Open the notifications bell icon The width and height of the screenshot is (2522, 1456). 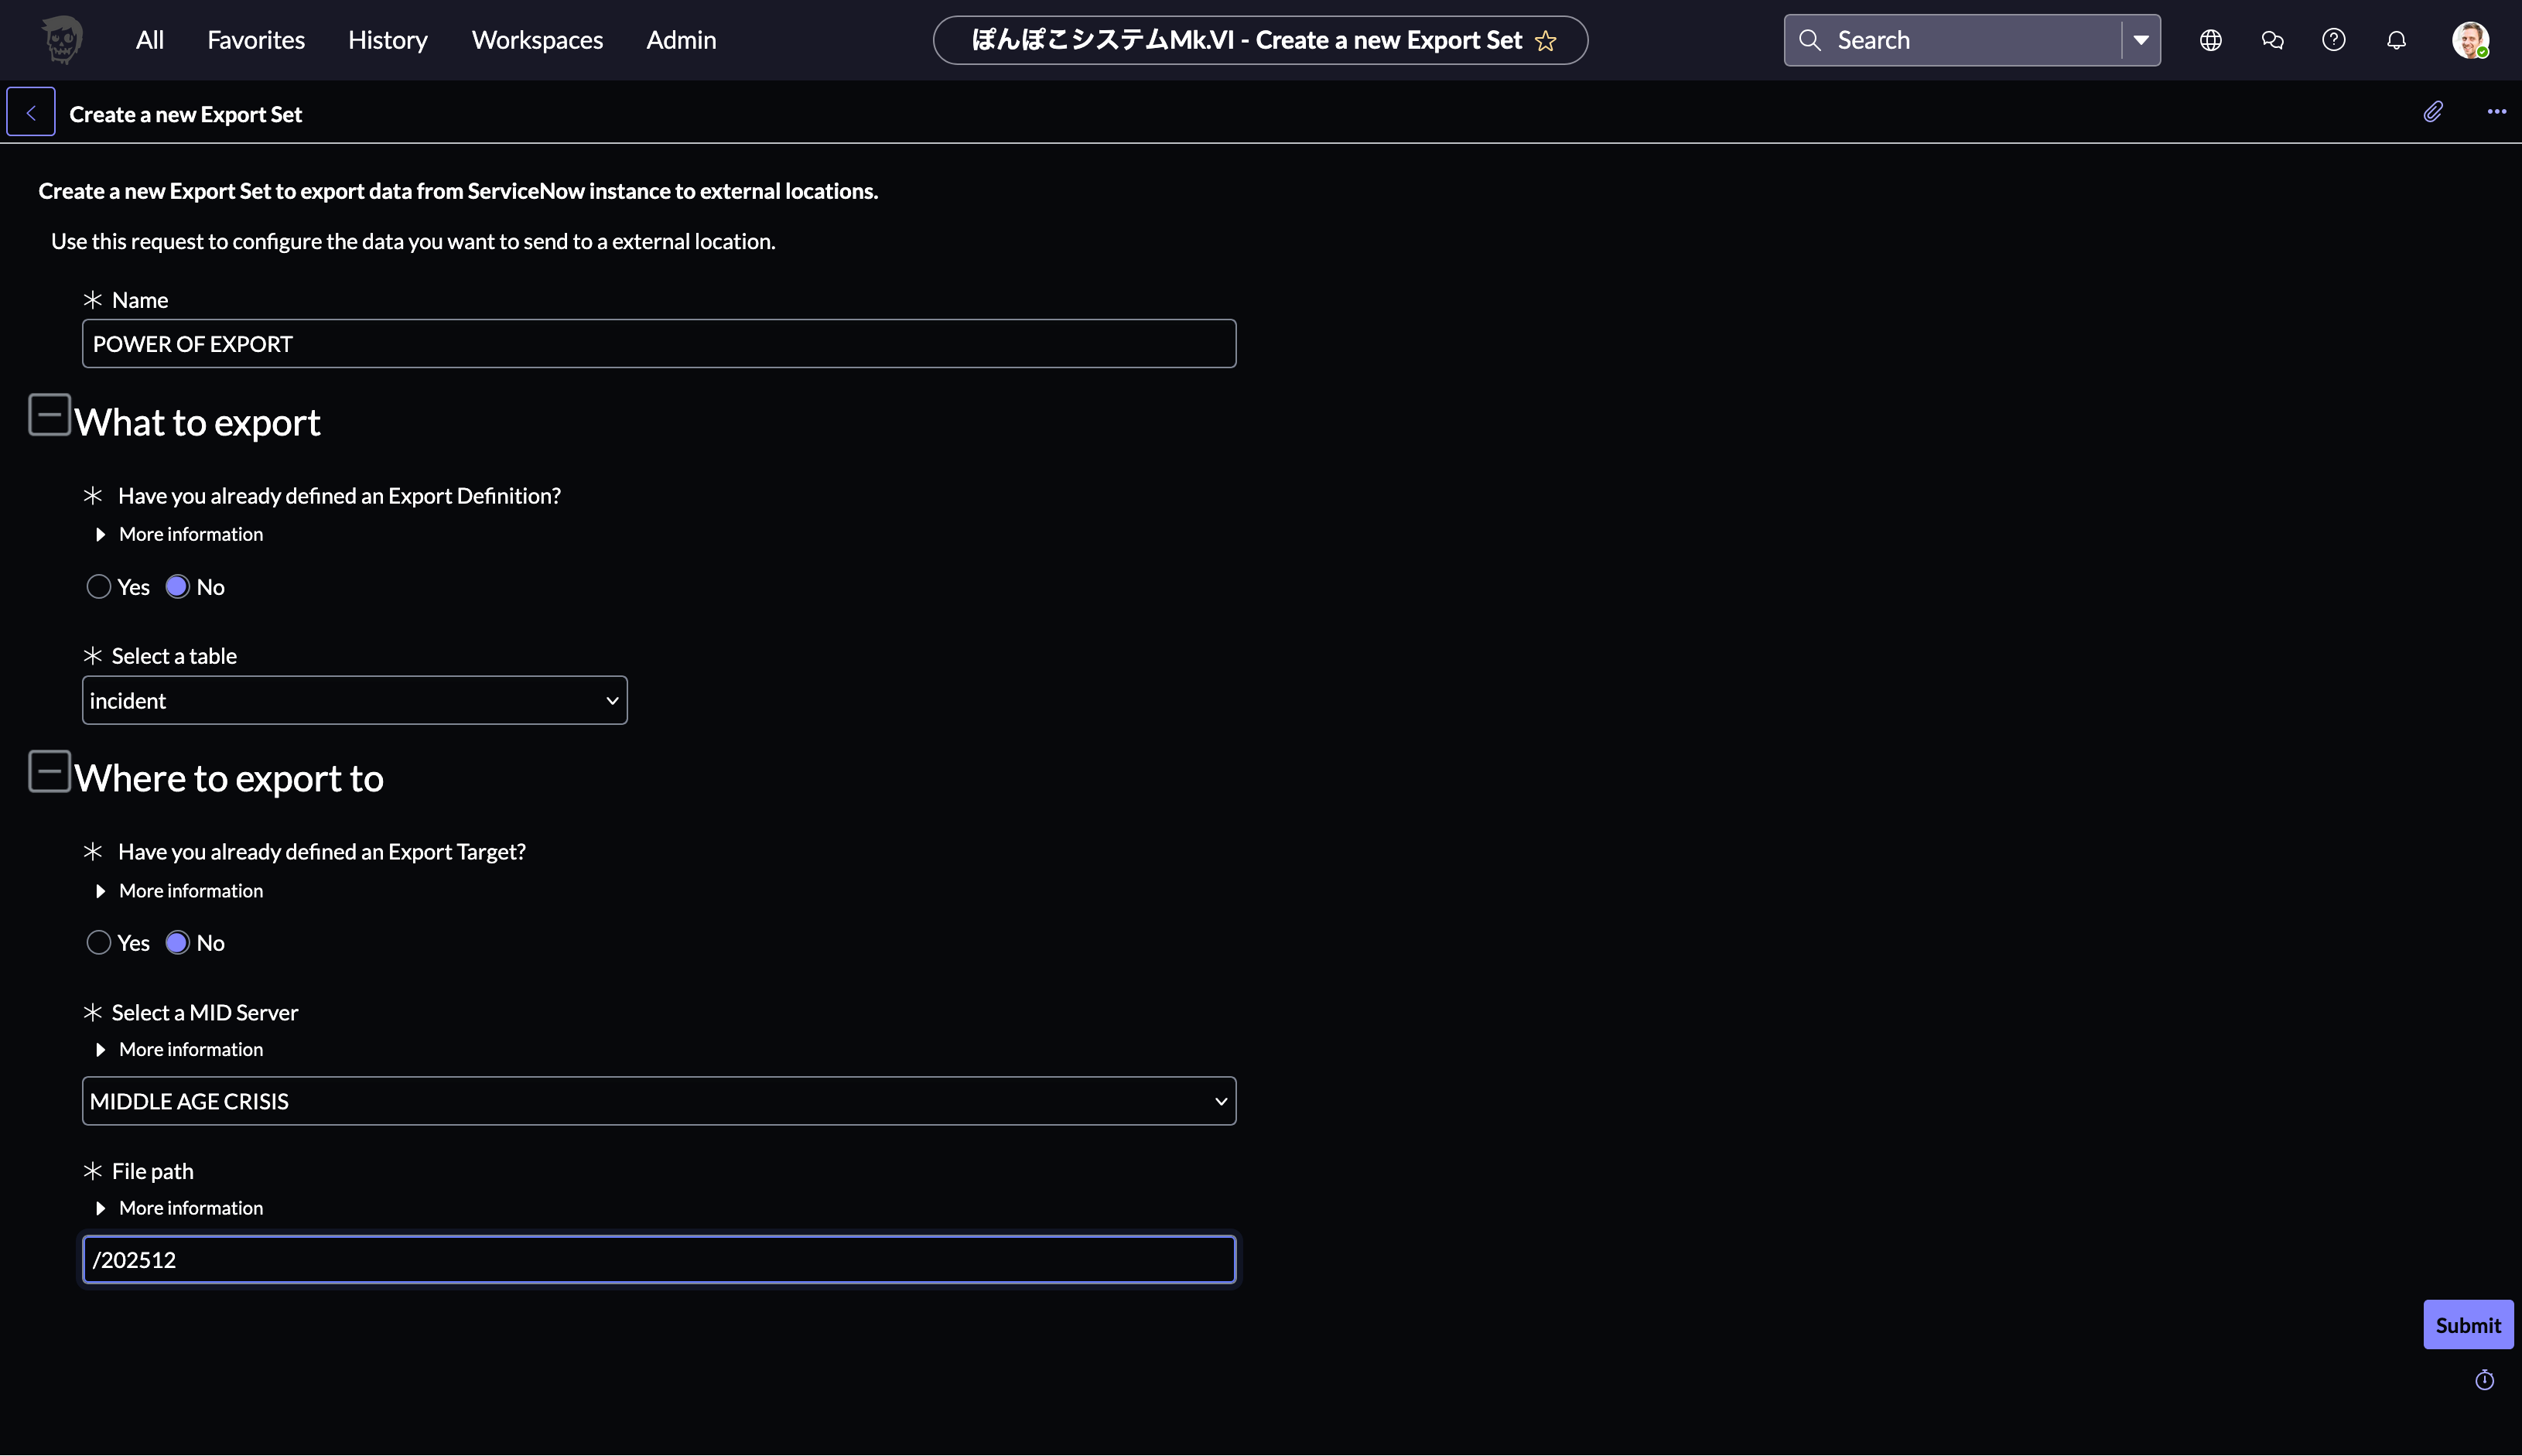pos(2396,40)
